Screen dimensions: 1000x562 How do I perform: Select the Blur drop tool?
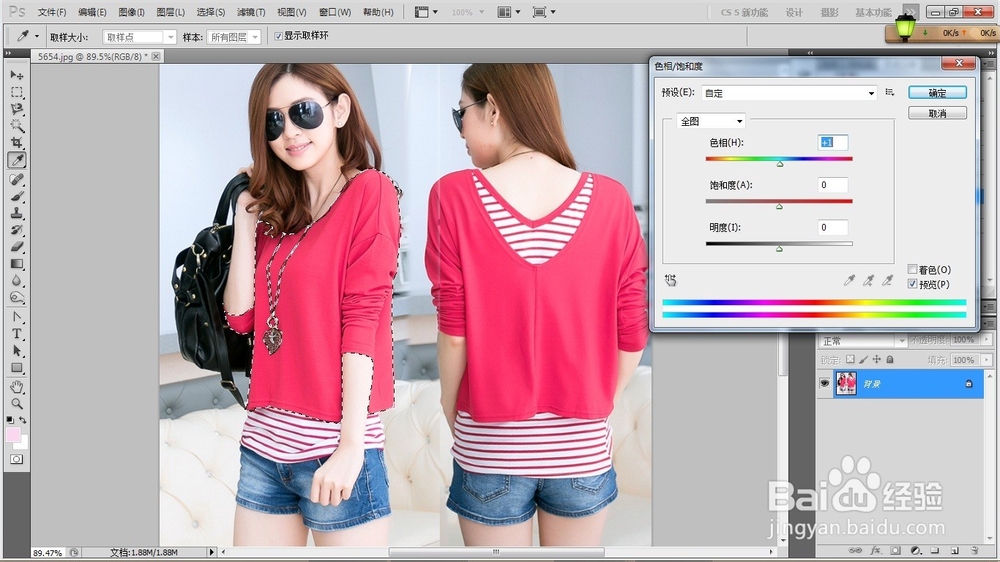click(x=17, y=280)
